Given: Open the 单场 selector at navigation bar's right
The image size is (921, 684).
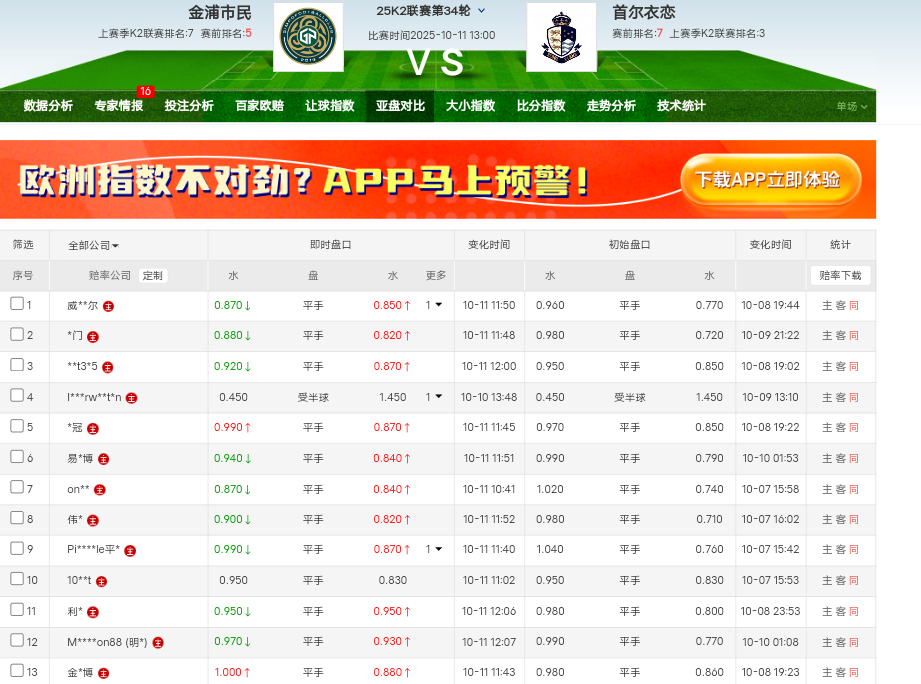Looking at the screenshot, I should pyautogui.click(x=852, y=106).
